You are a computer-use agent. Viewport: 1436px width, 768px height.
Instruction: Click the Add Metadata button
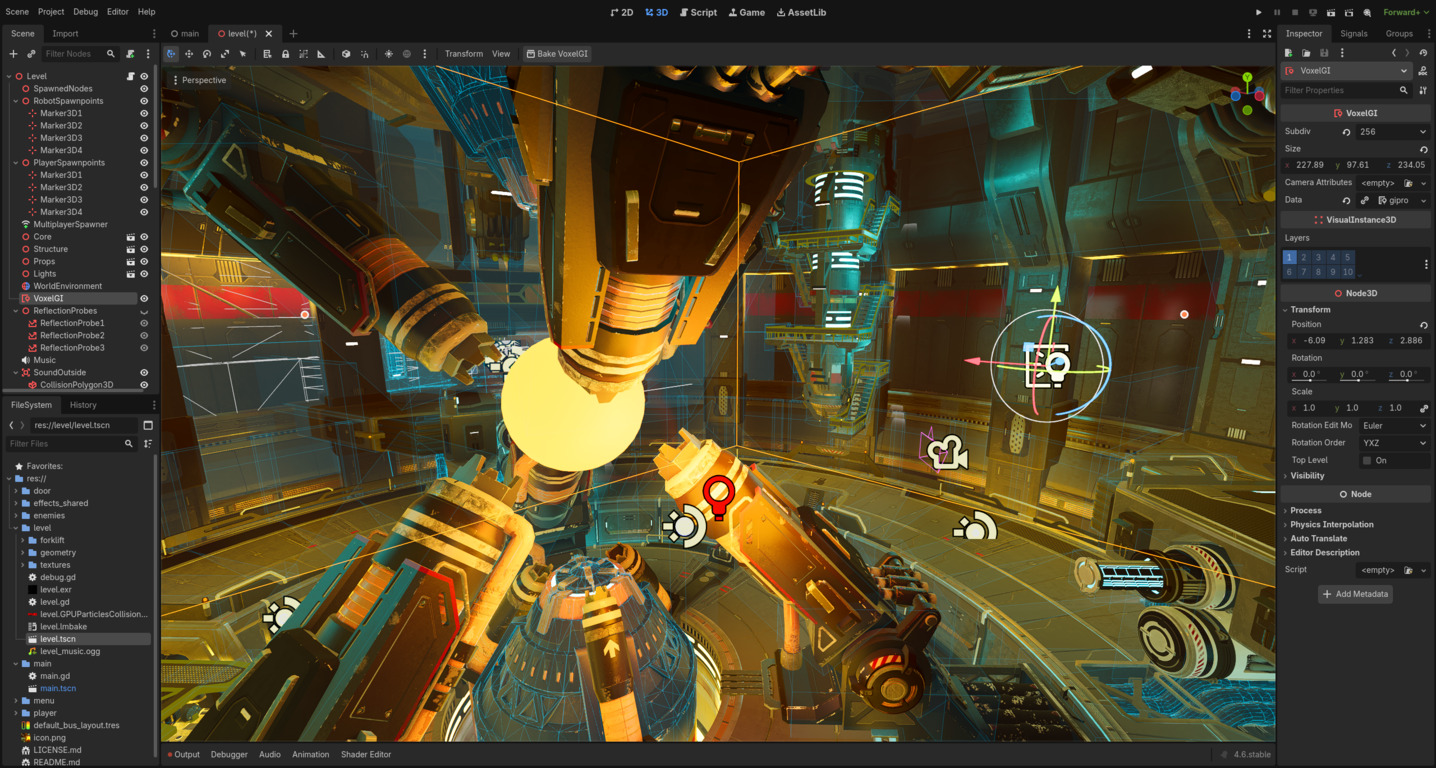coord(1355,594)
